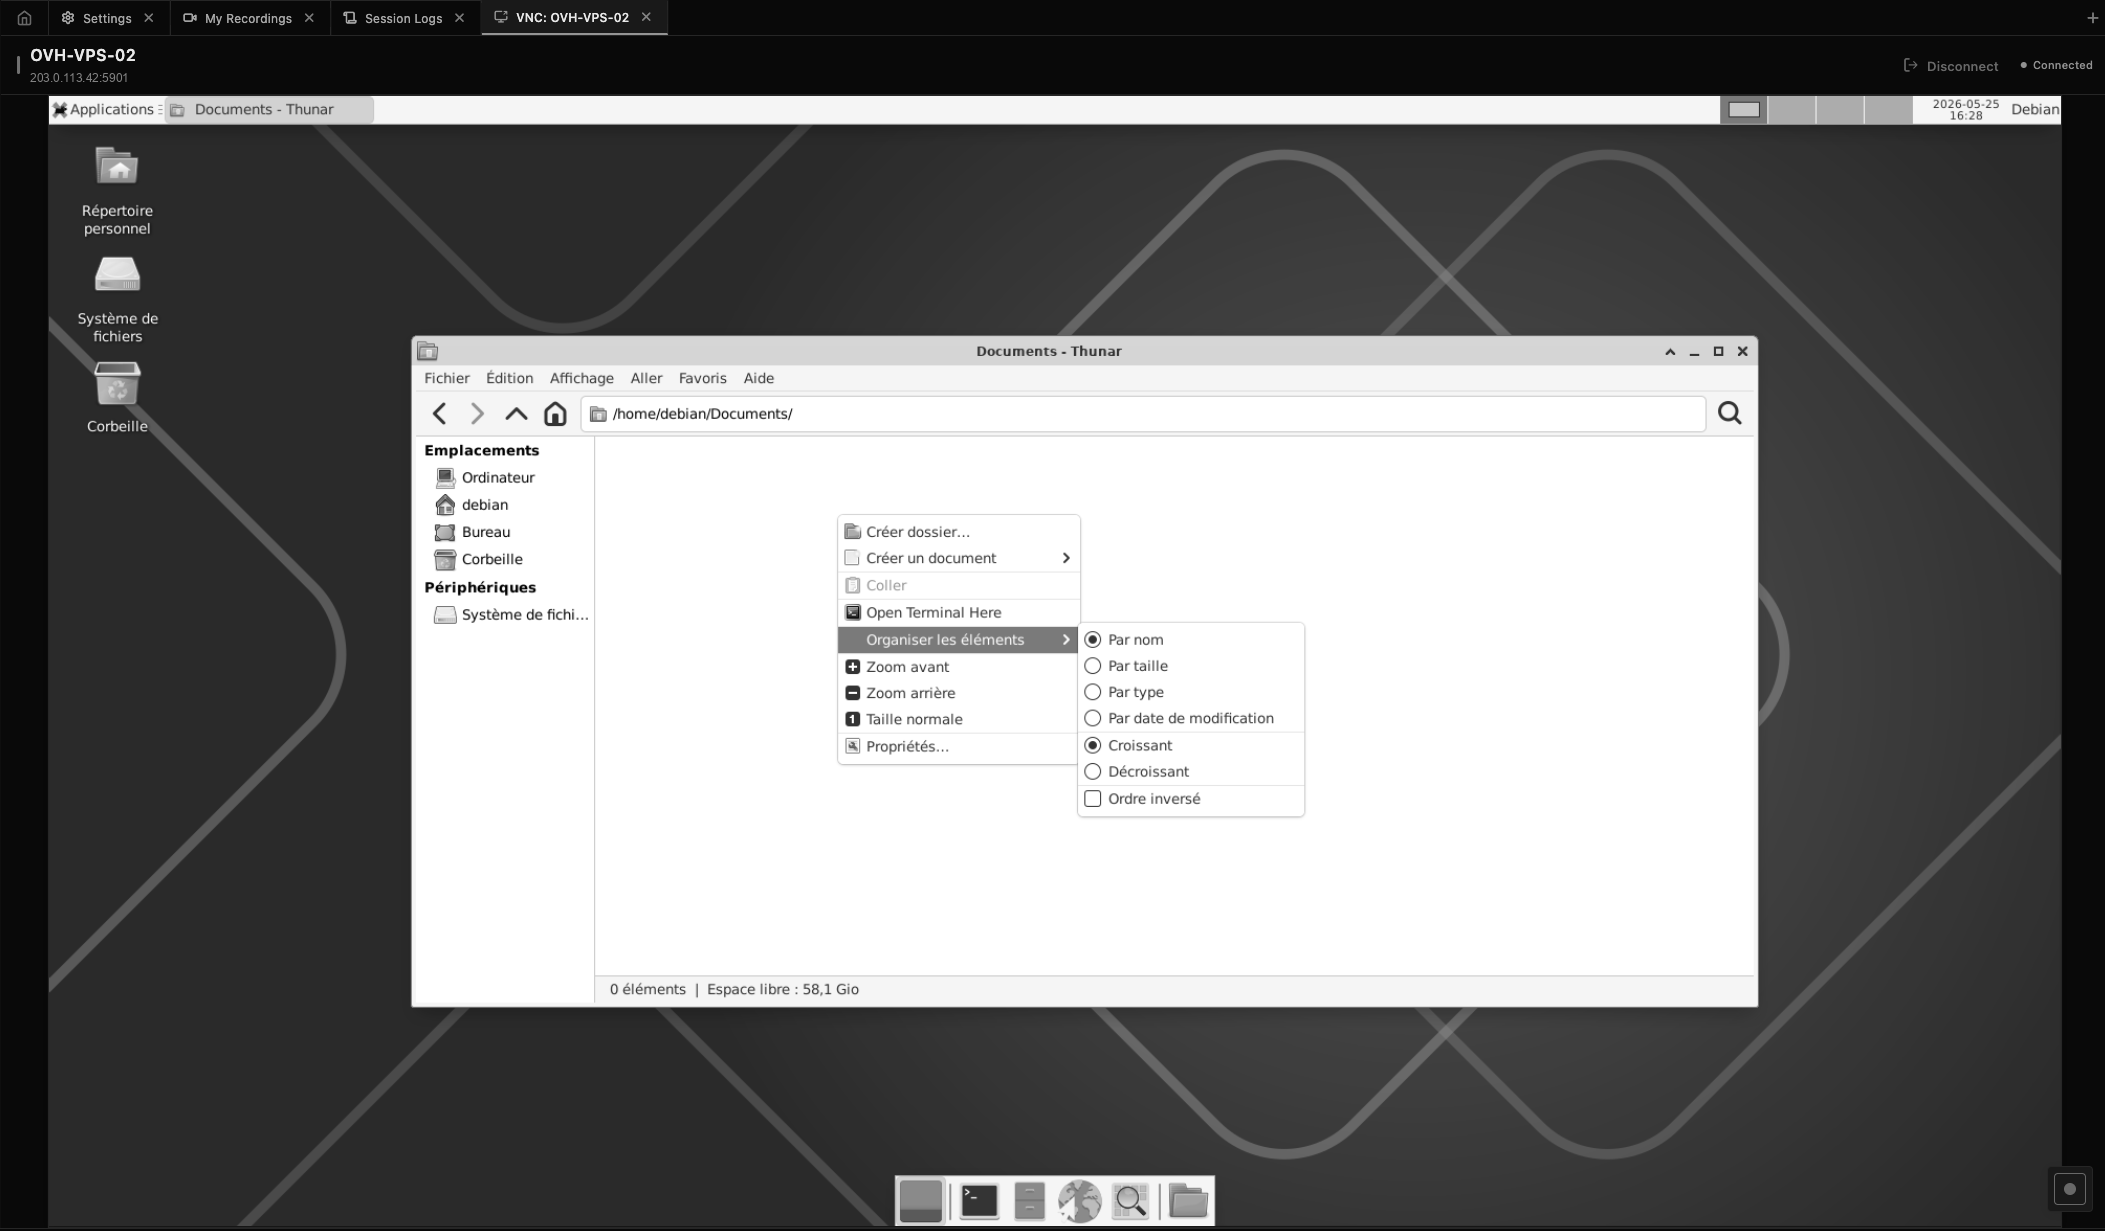Add a new tab with plus icon
Screen dimensions: 2105x1231
coord(2092,18)
